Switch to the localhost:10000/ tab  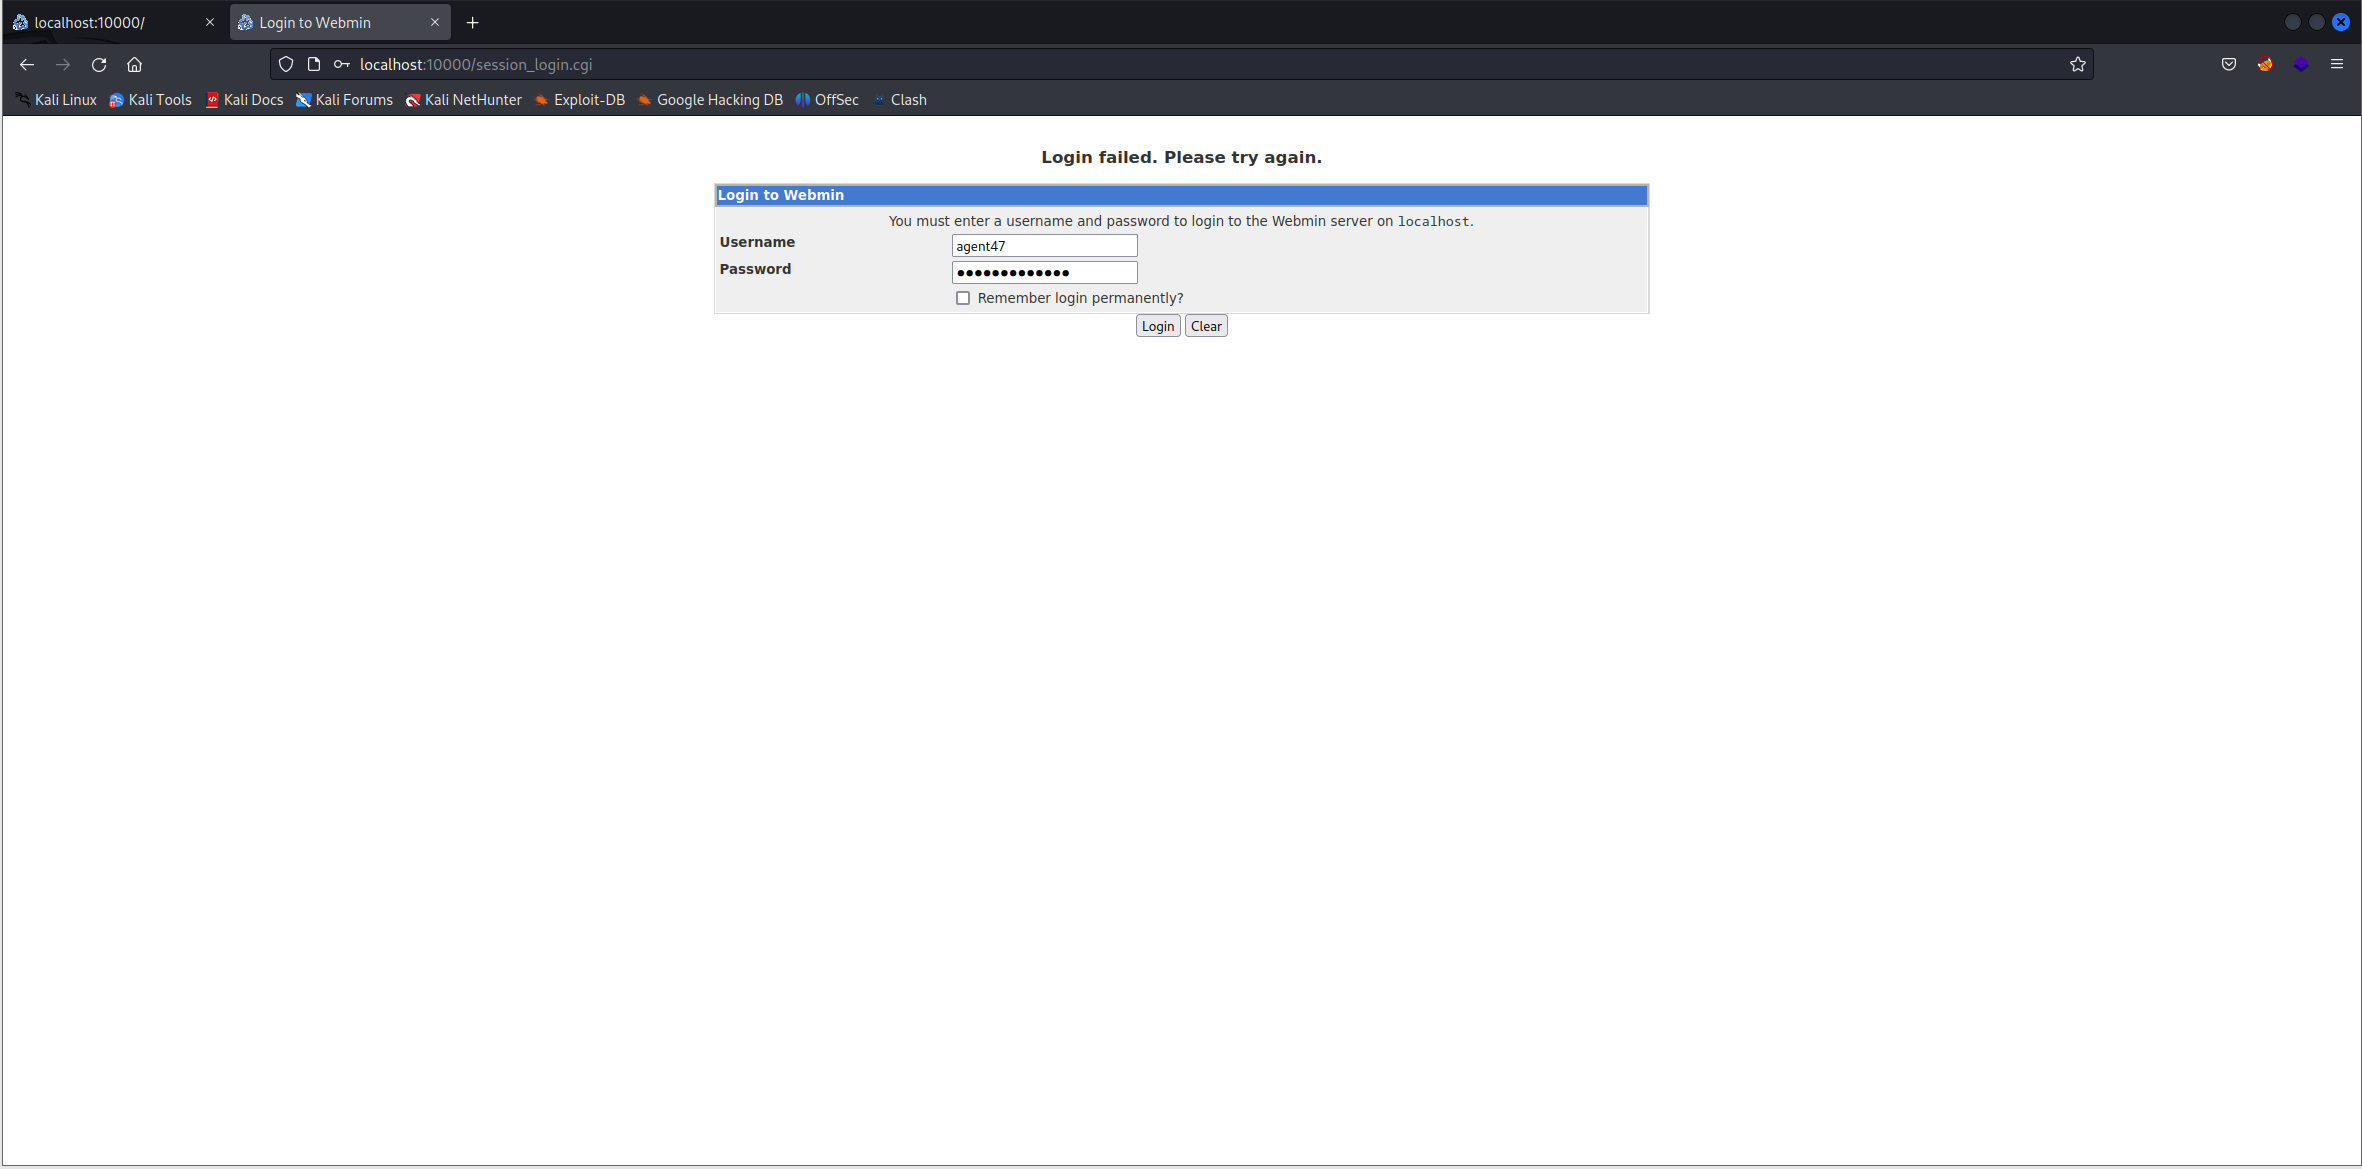[100, 22]
